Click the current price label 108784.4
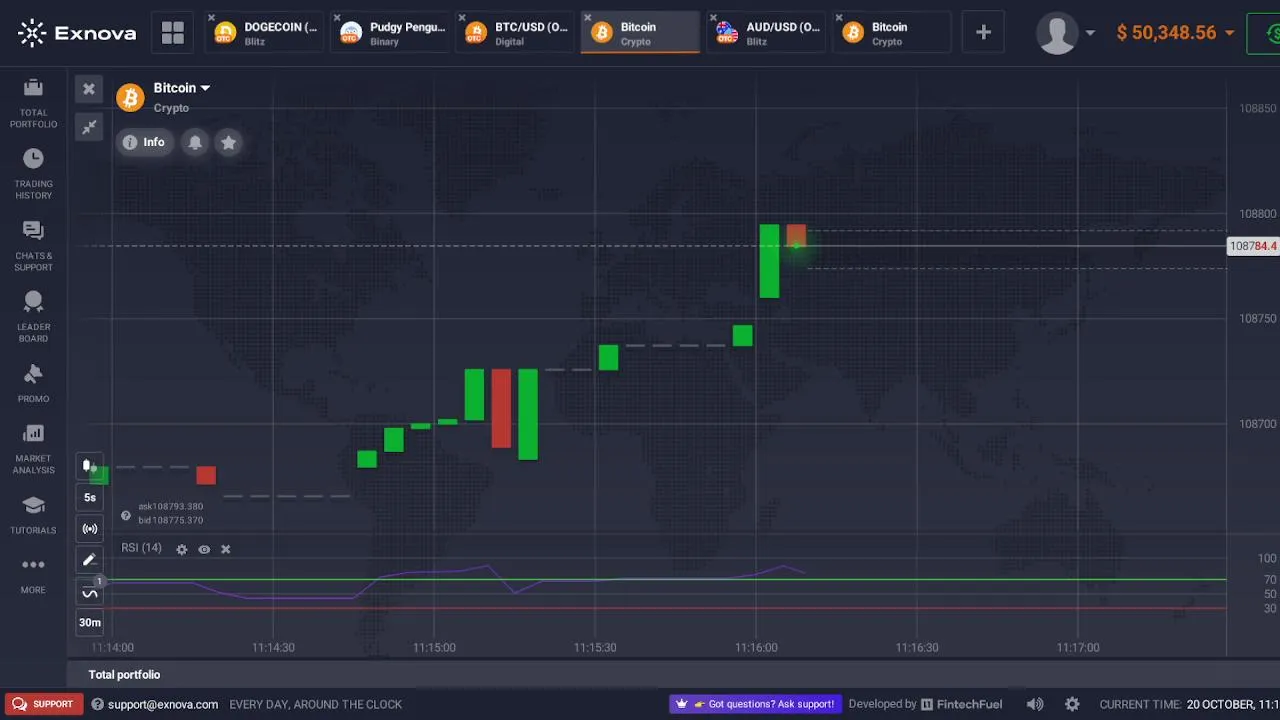Screen dimensions: 1280x720 1253,246
